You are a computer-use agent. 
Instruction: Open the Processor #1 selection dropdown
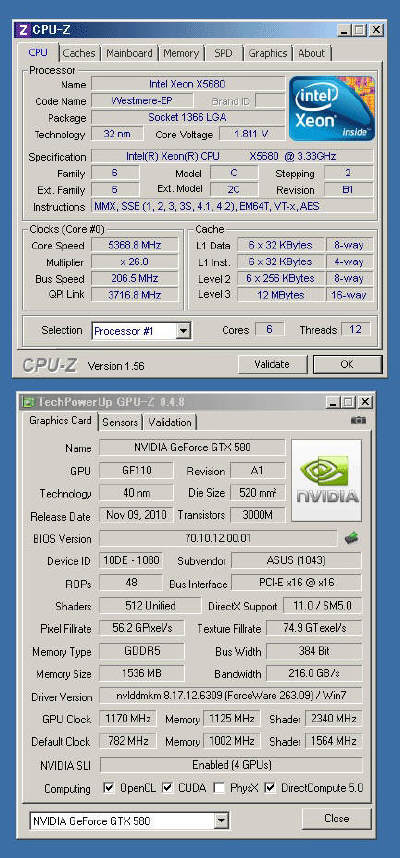click(184, 331)
